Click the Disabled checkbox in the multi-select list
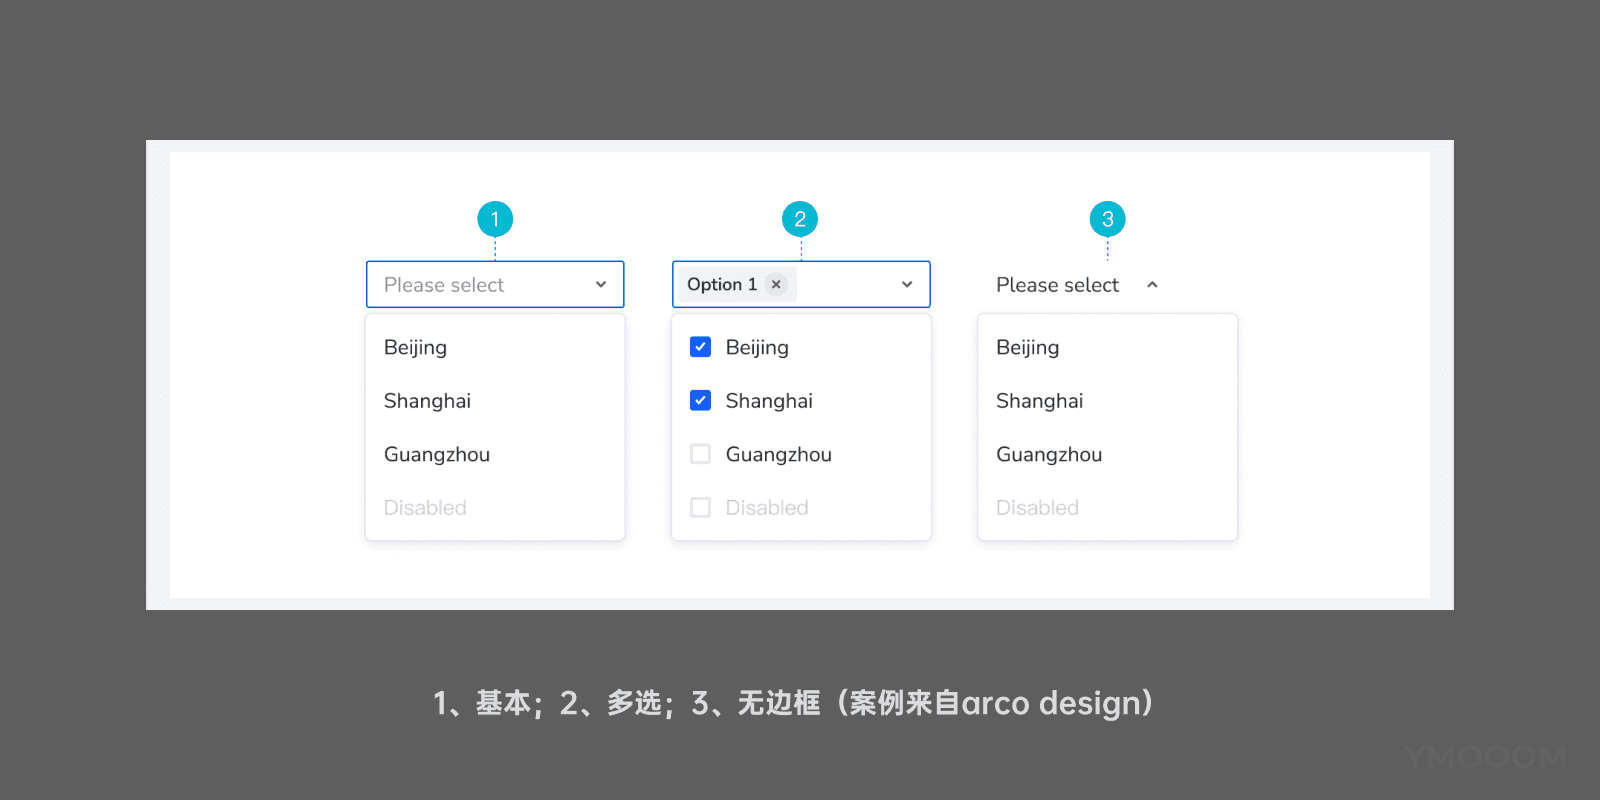Viewport: 1600px width, 800px height. (701, 508)
